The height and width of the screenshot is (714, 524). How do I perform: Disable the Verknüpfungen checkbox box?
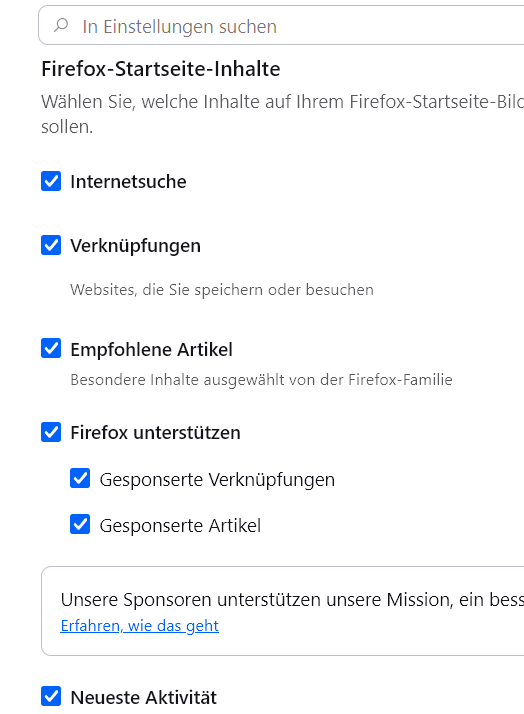[x=51, y=245]
